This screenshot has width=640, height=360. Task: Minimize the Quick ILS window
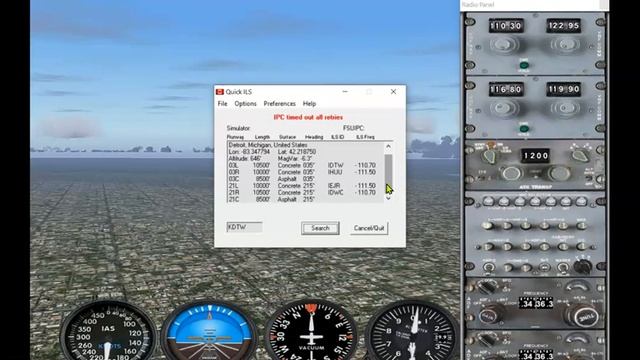pos(345,92)
